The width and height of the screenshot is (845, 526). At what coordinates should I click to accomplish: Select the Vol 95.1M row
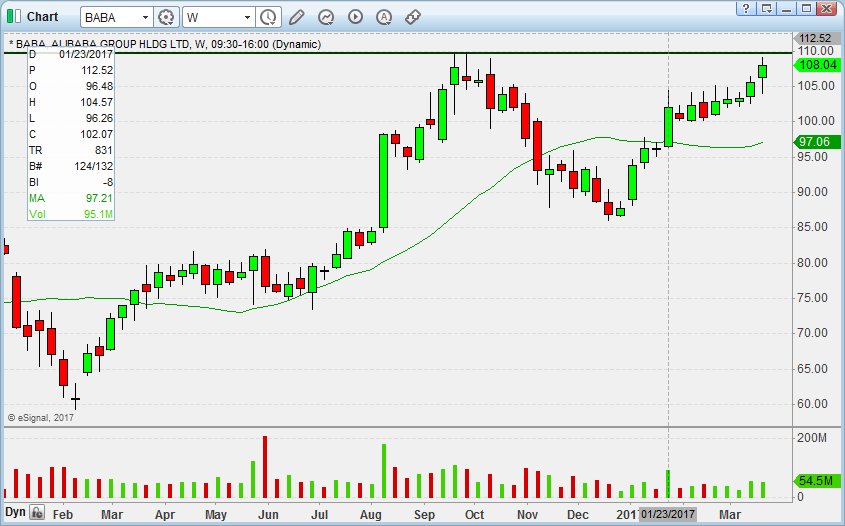(x=71, y=214)
